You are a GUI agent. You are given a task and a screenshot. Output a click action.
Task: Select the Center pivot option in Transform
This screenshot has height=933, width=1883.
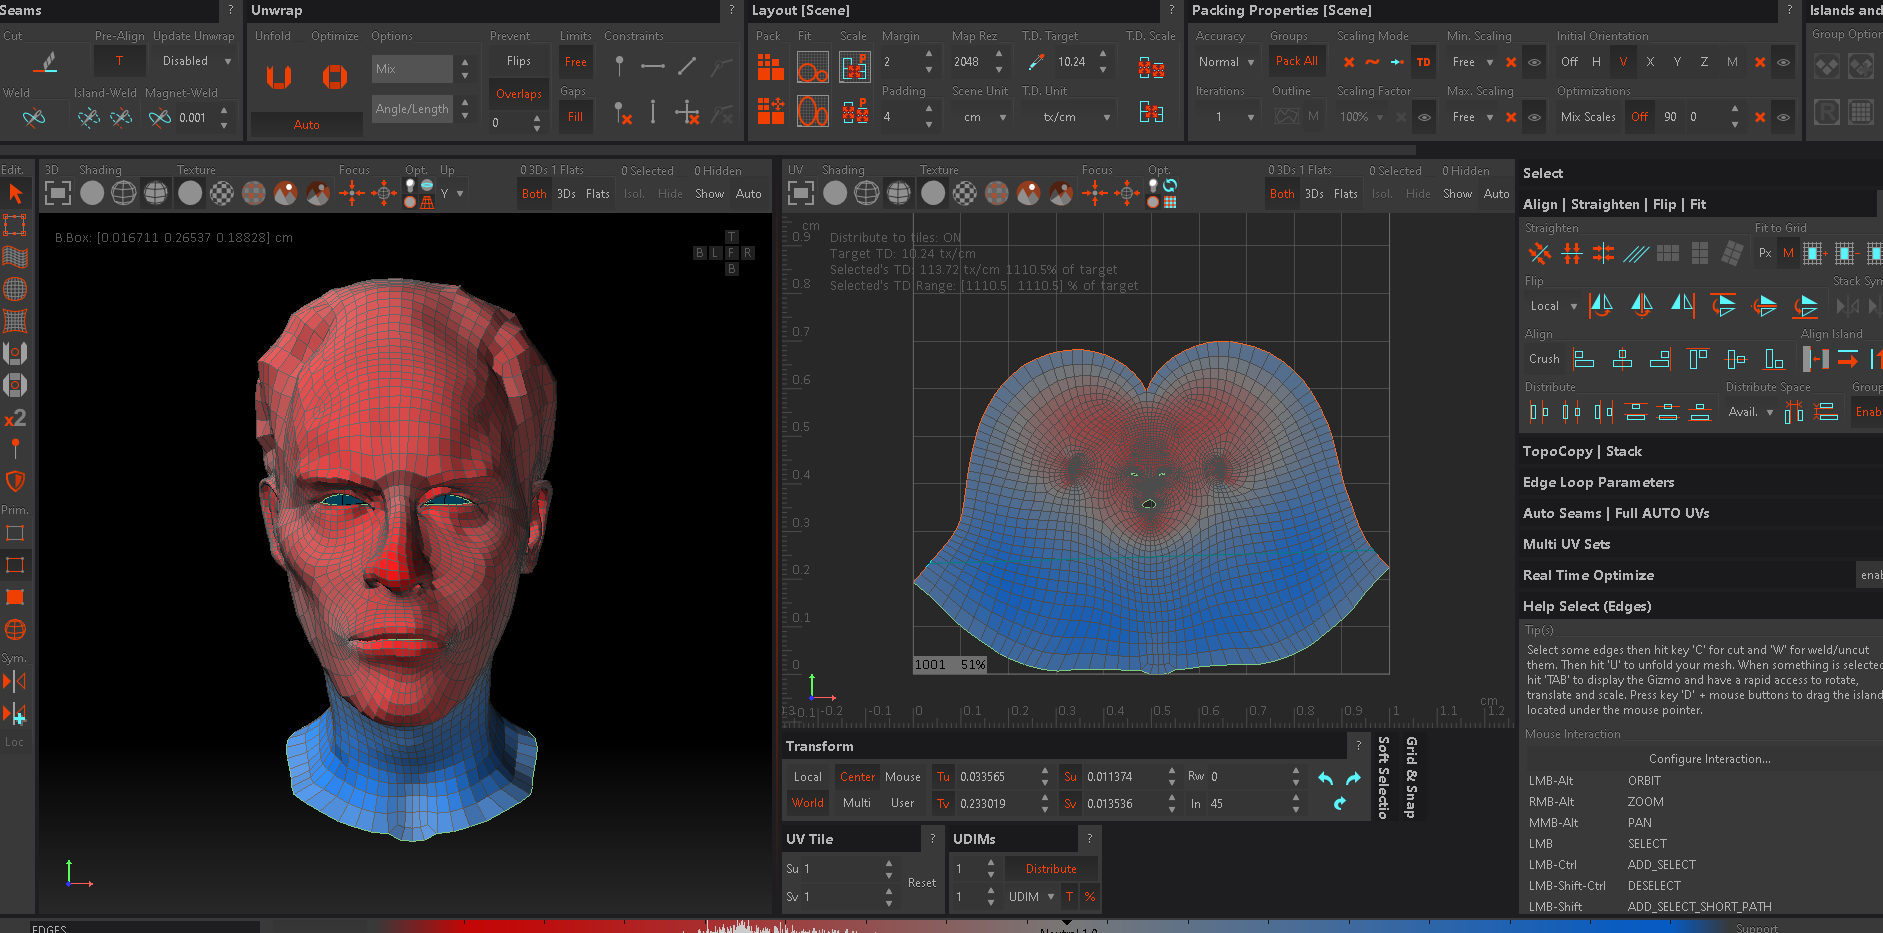click(857, 777)
